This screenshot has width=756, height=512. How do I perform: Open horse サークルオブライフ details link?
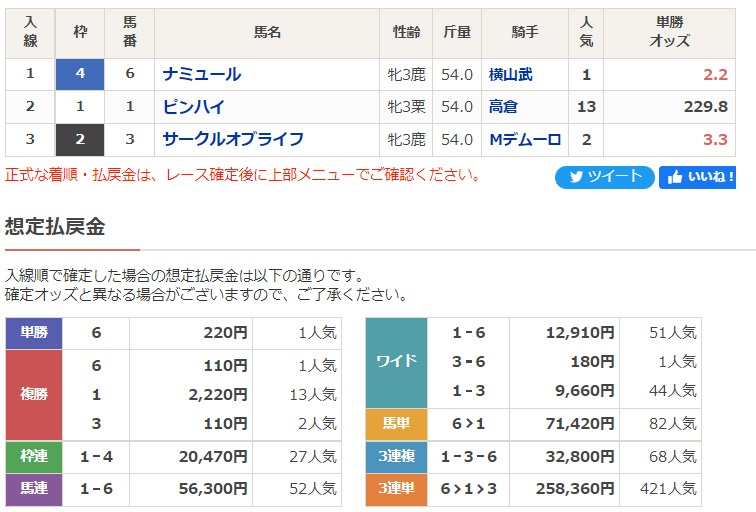click(x=233, y=139)
